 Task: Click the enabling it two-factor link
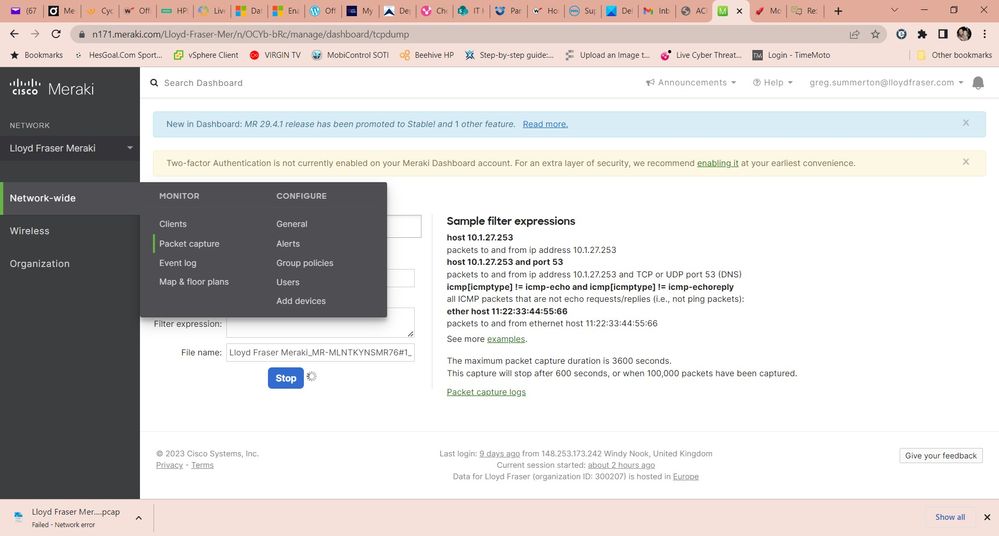click(717, 163)
